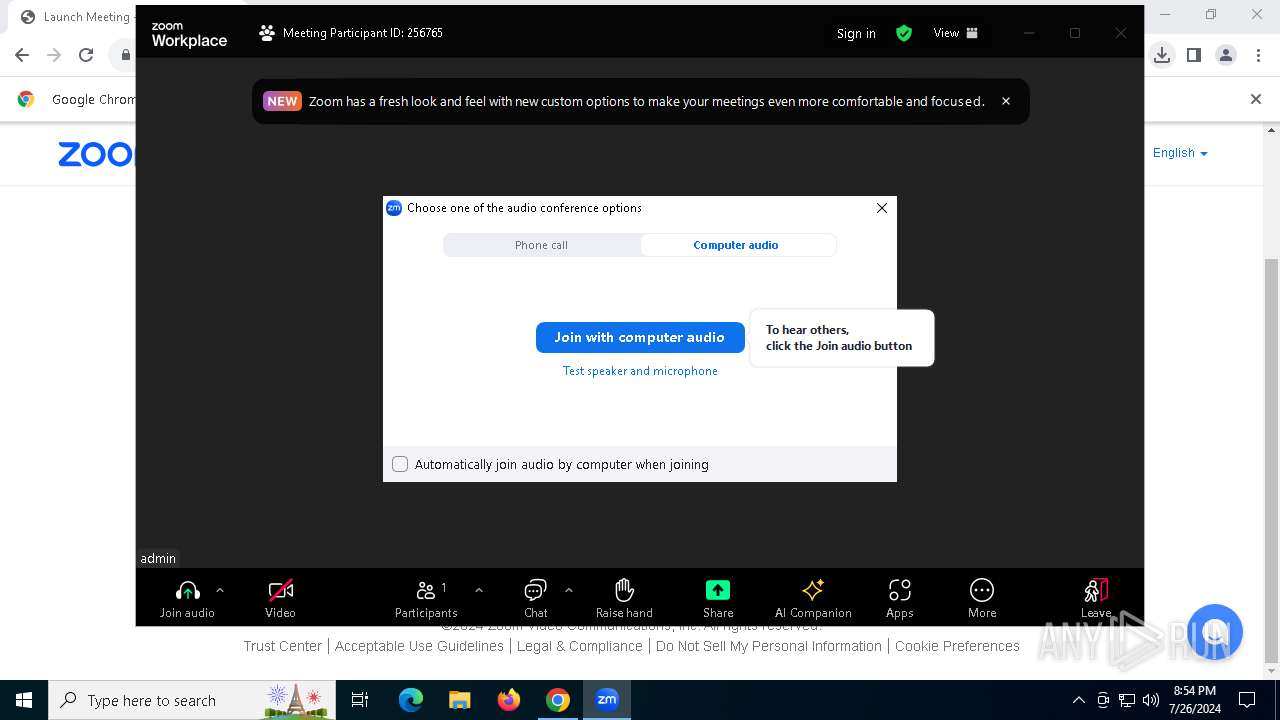This screenshot has height=720, width=1280.
Task: Click Zoom icon in taskbar
Action: [607, 700]
